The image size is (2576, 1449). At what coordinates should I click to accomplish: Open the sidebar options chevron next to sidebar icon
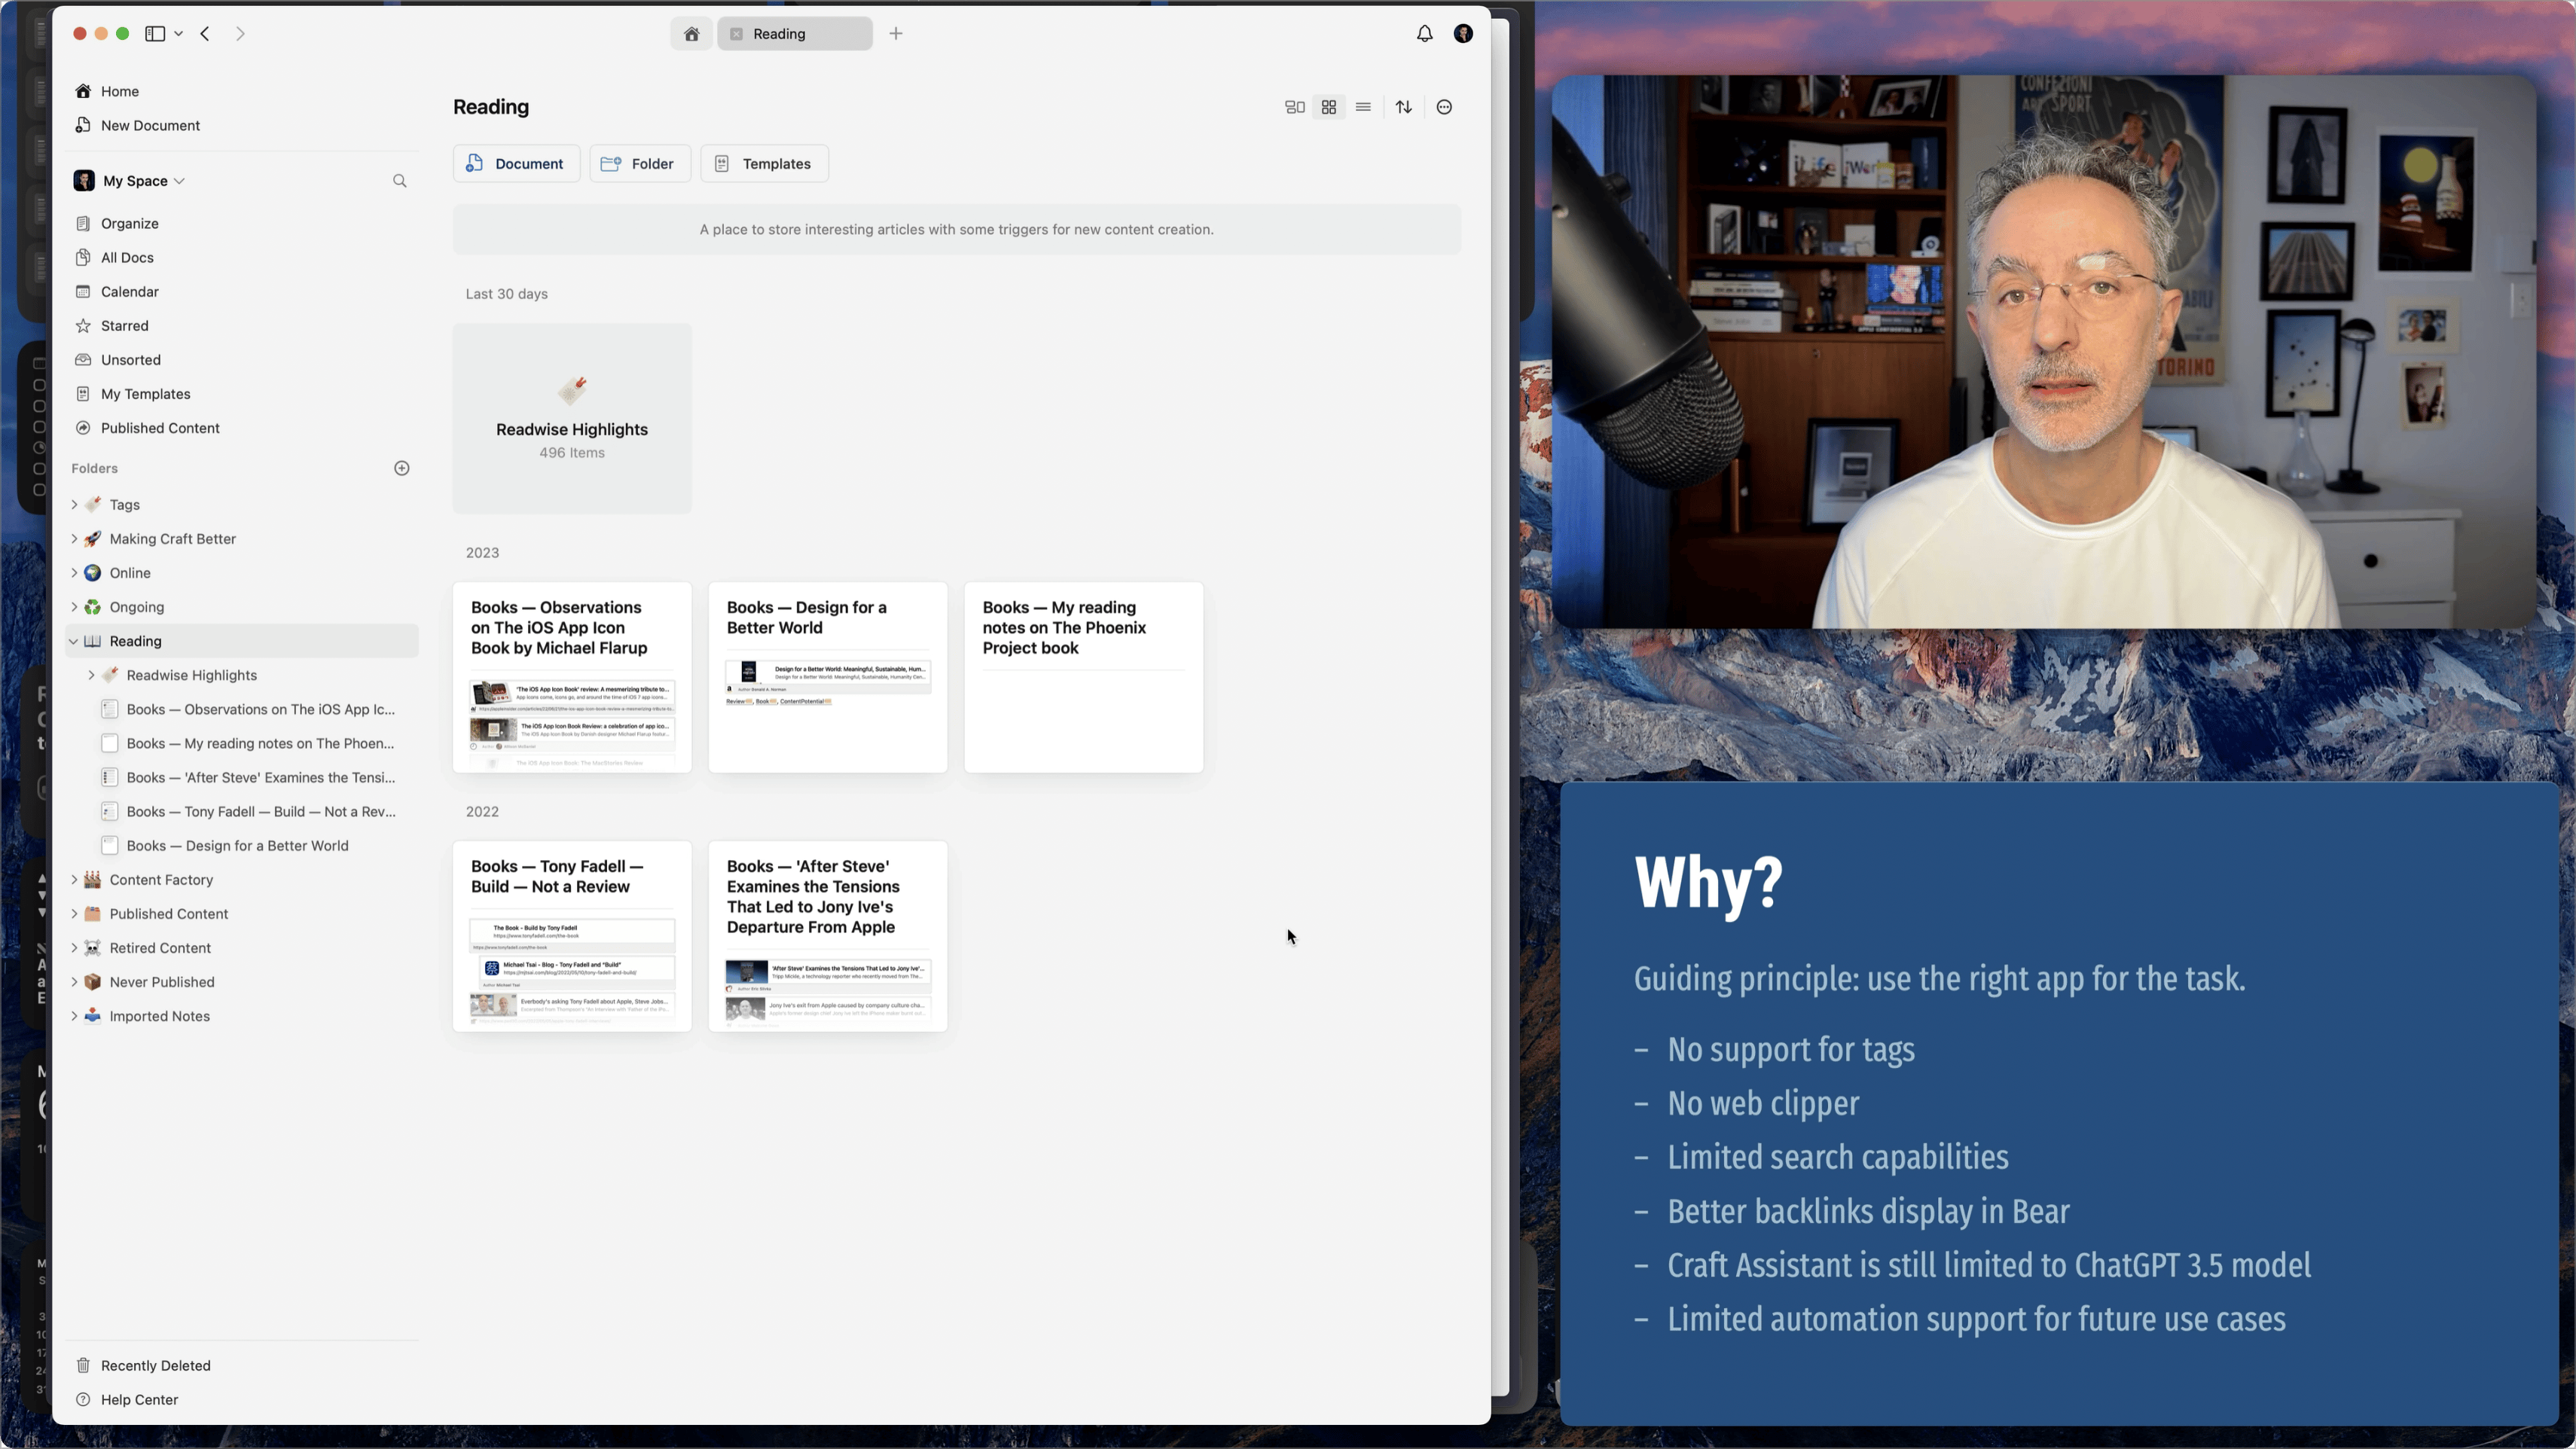(179, 34)
